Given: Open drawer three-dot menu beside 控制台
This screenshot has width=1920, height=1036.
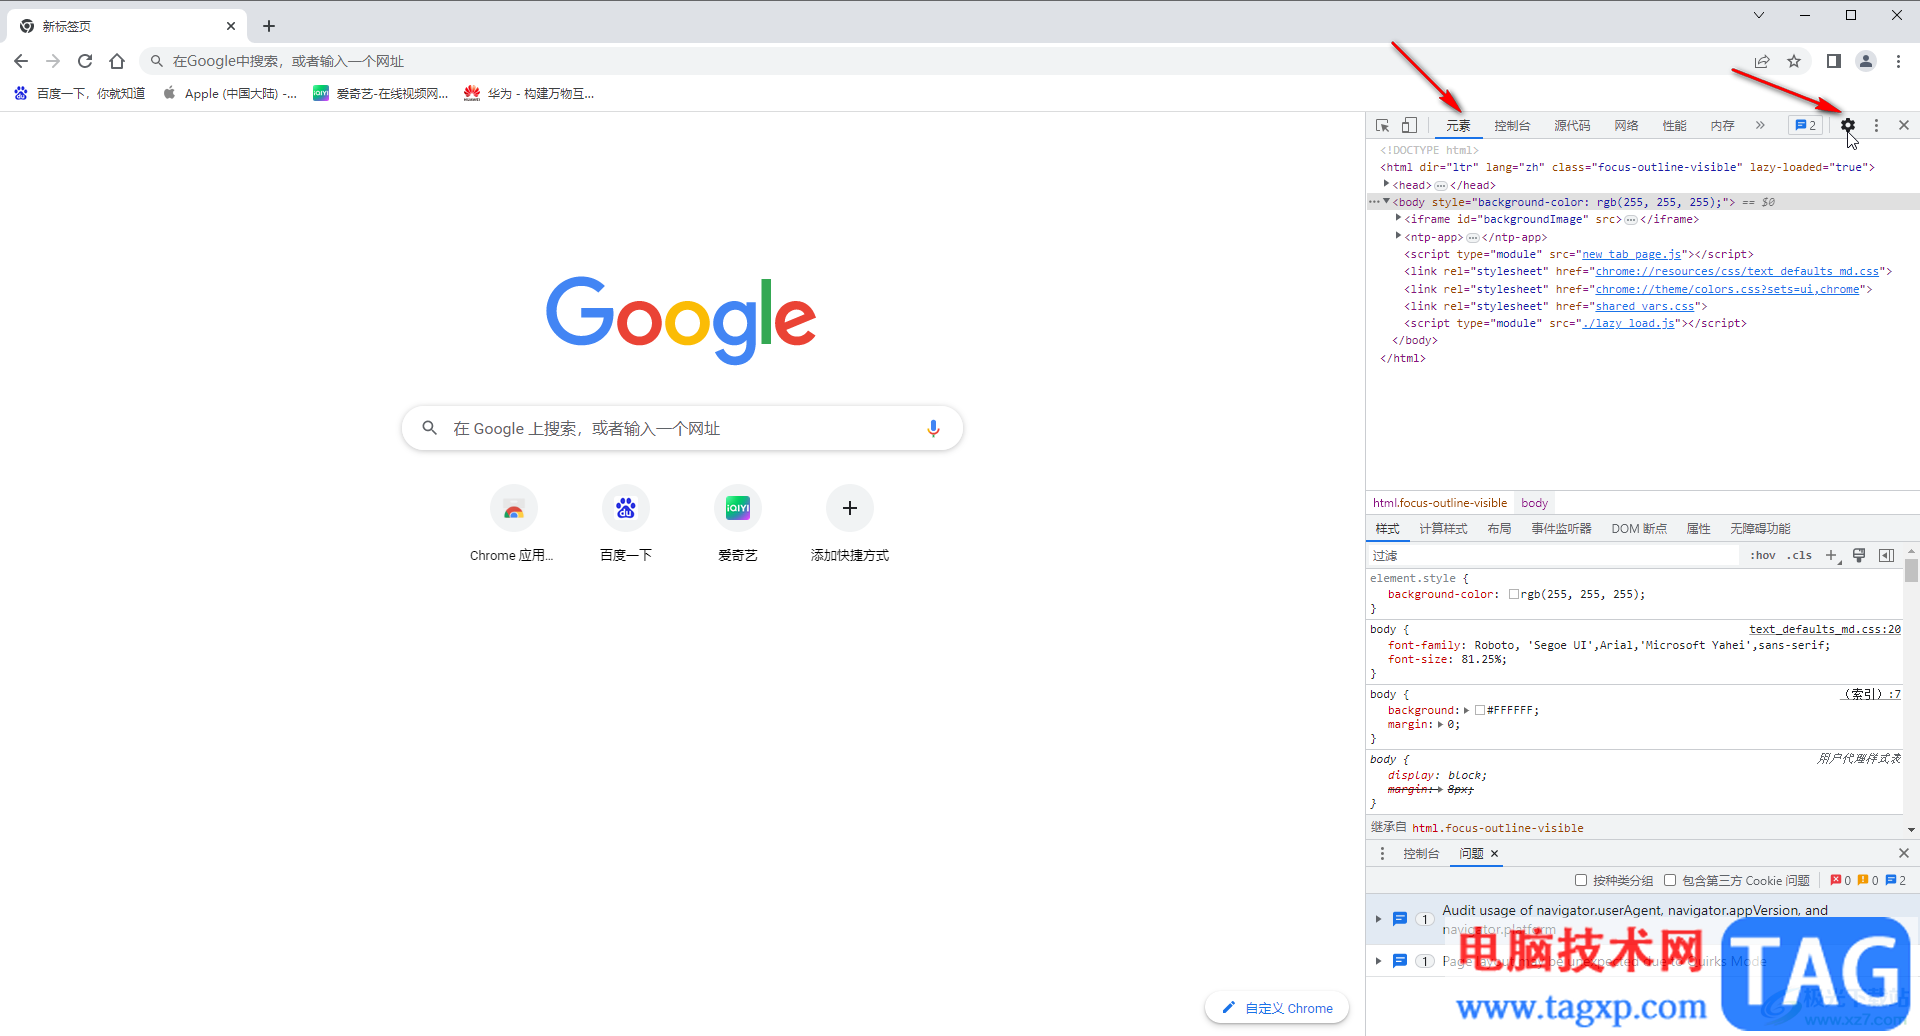Looking at the screenshot, I should pyautogui.click(x=1382, y=854).
